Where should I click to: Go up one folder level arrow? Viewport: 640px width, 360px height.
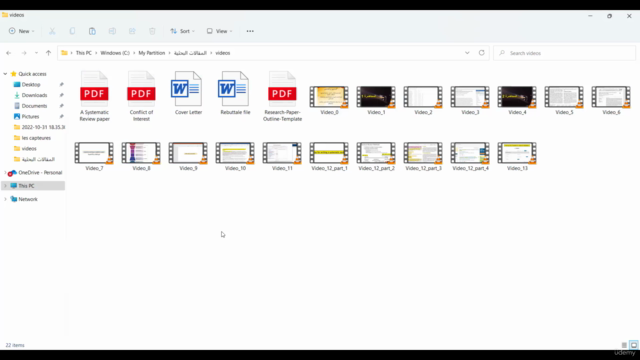pos(49,53)
